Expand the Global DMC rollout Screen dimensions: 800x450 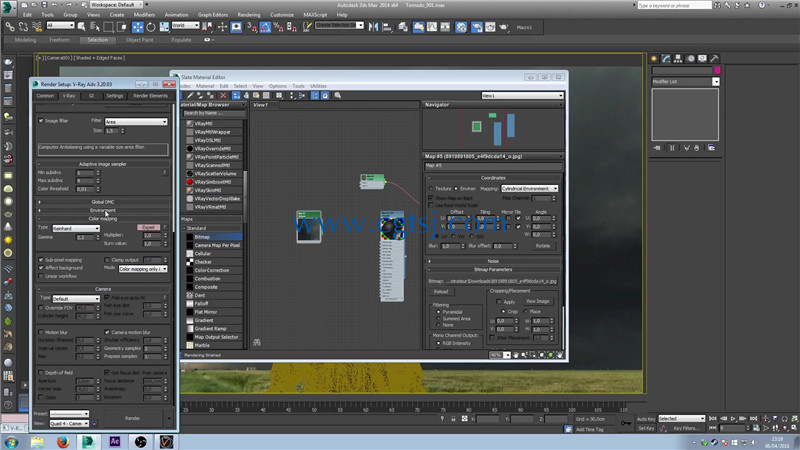tap(103, 202)
